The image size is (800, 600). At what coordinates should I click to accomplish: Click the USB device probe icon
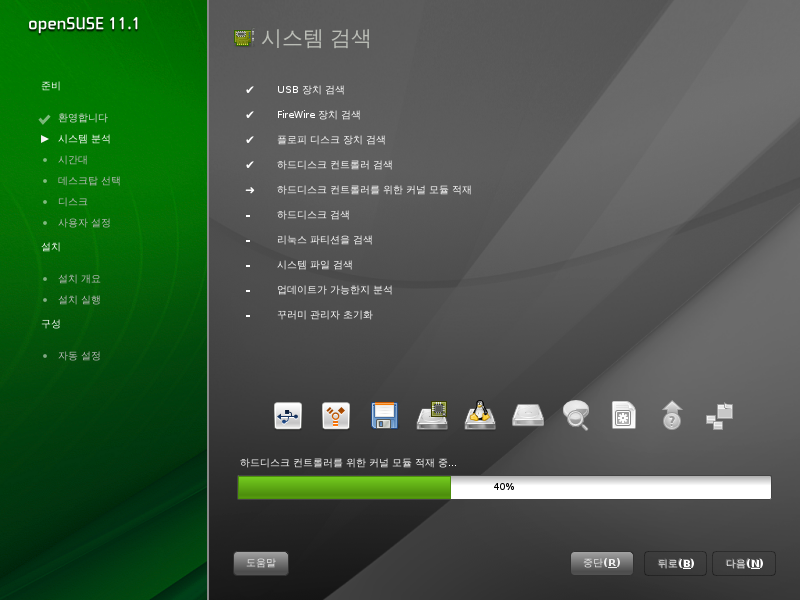tap(288, 416)
